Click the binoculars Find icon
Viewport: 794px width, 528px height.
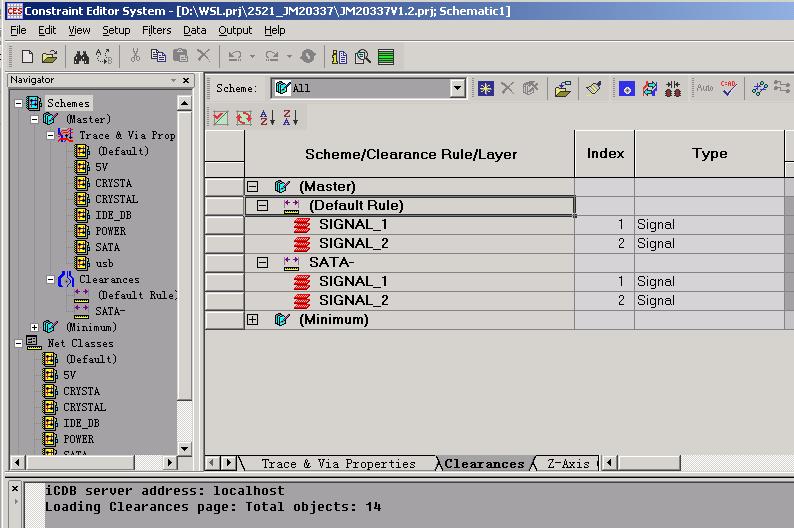point(81,57)
